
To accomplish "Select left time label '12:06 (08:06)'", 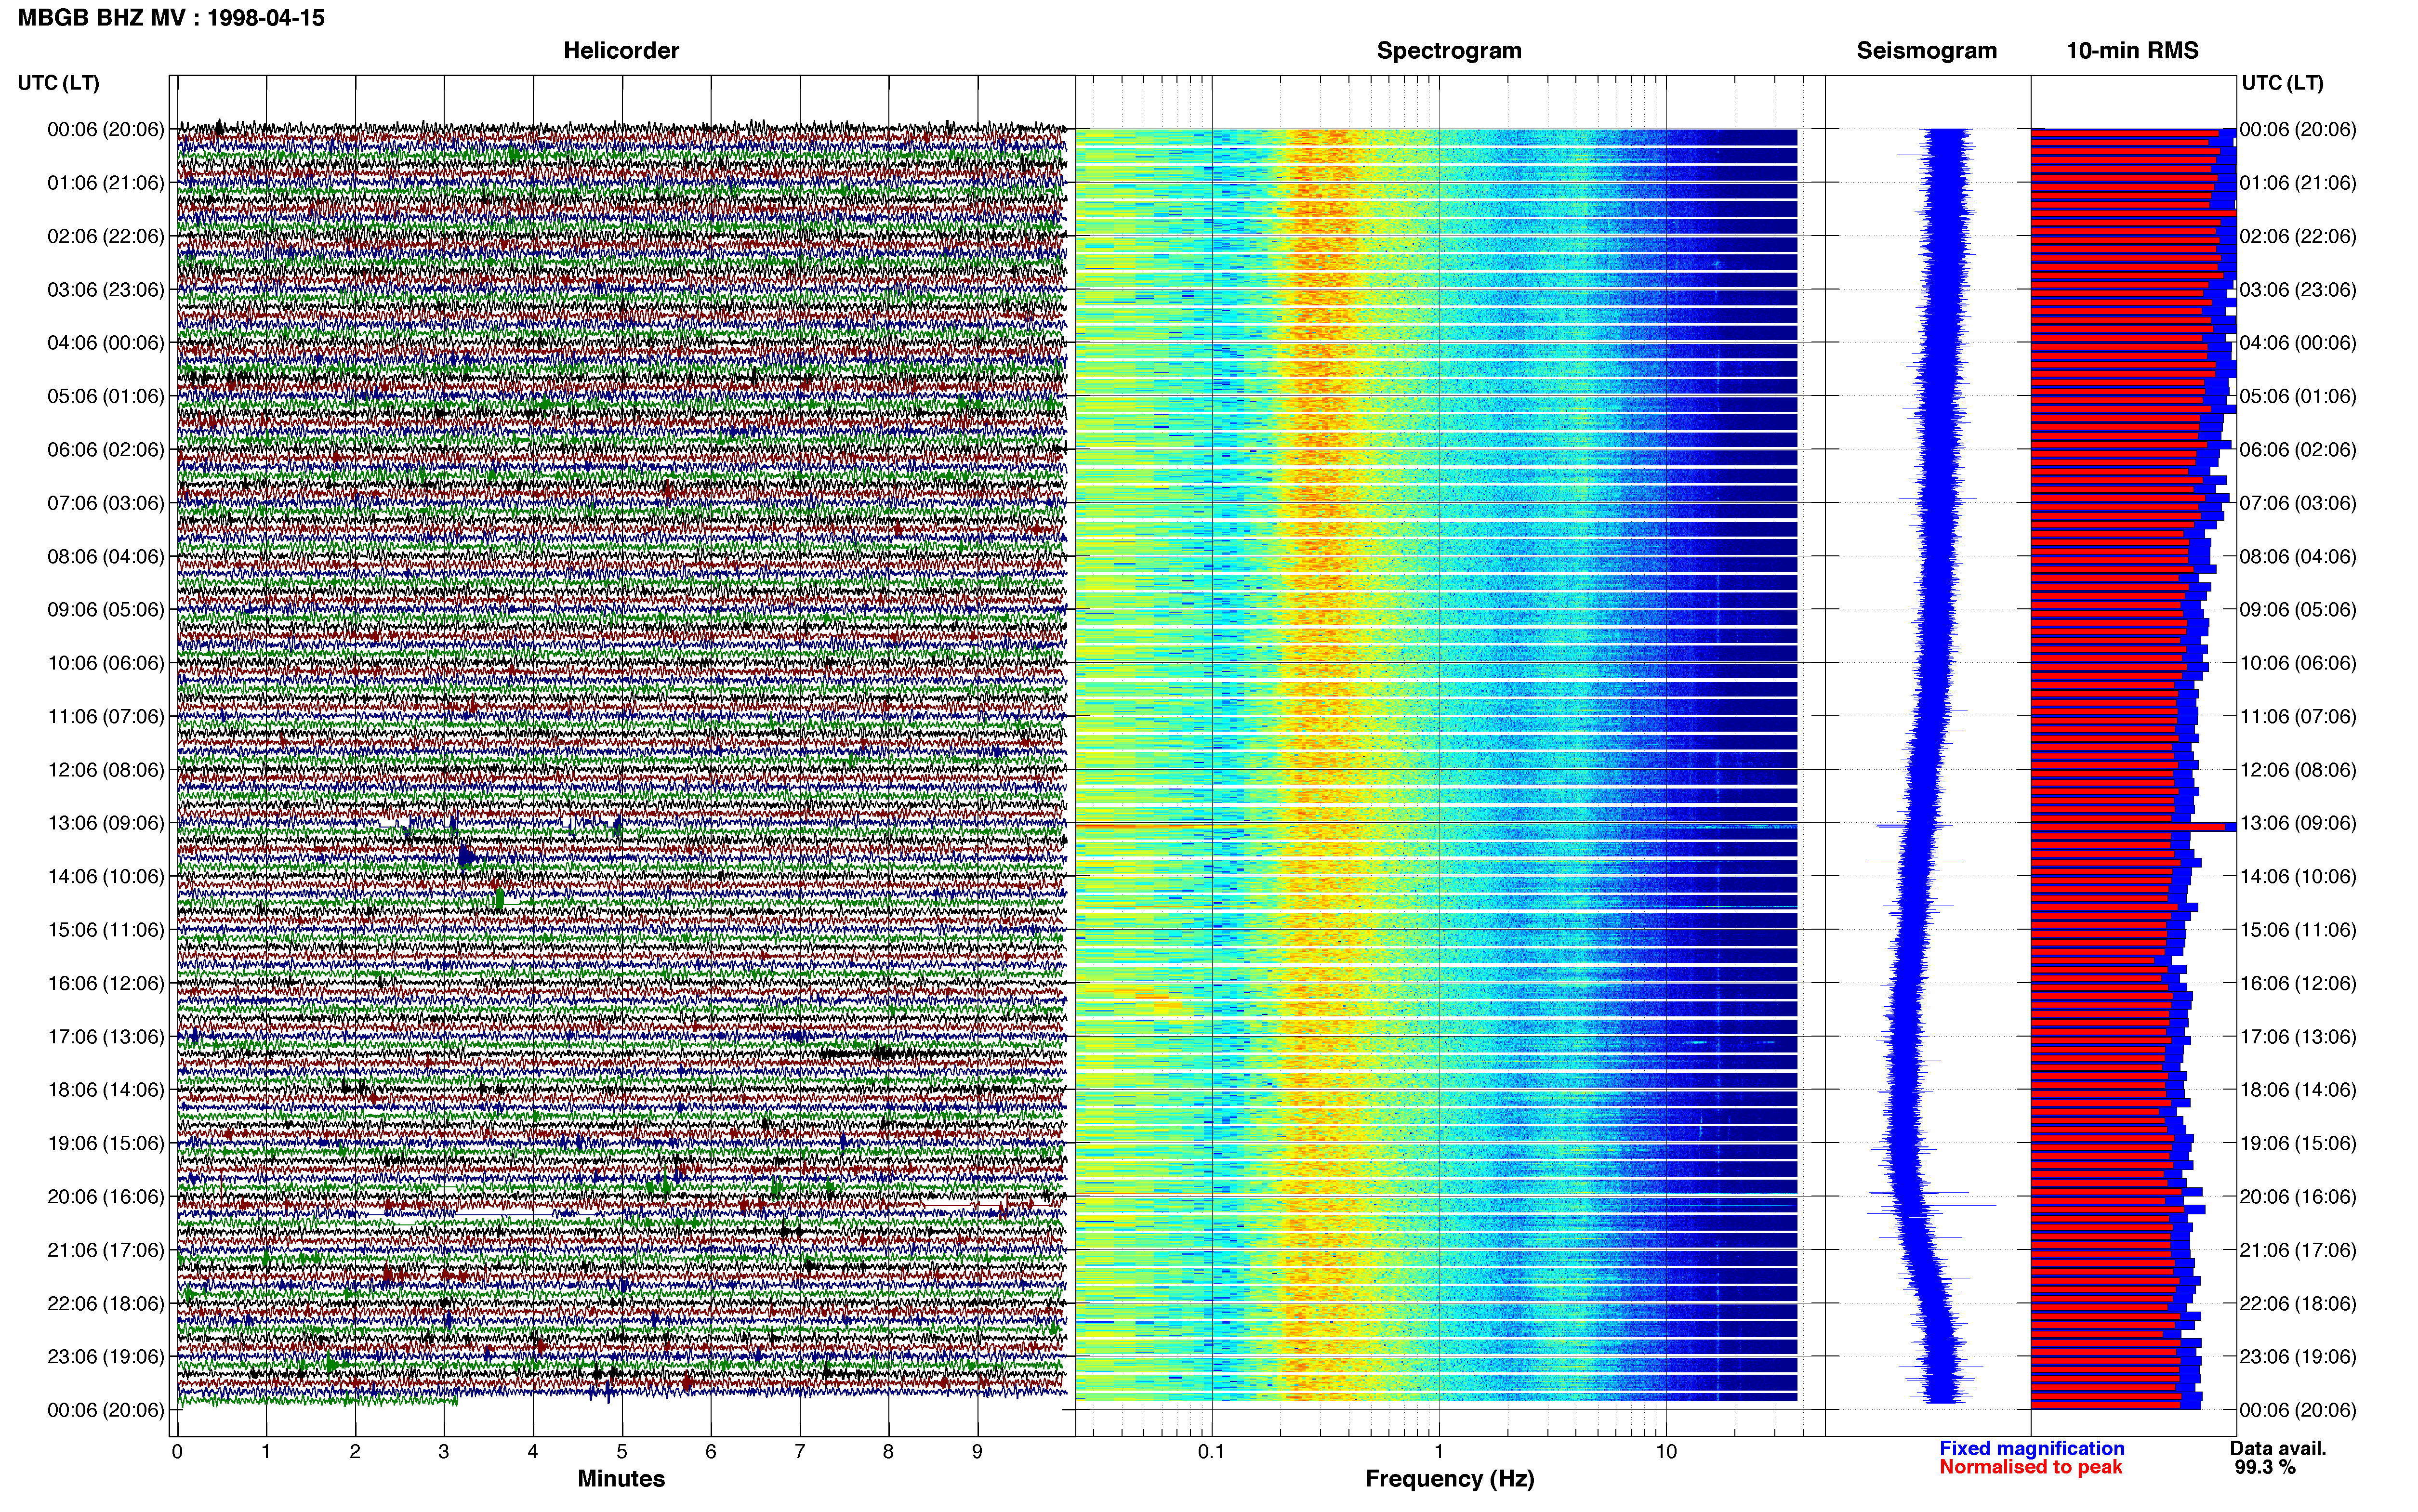I will pos(106,770).
